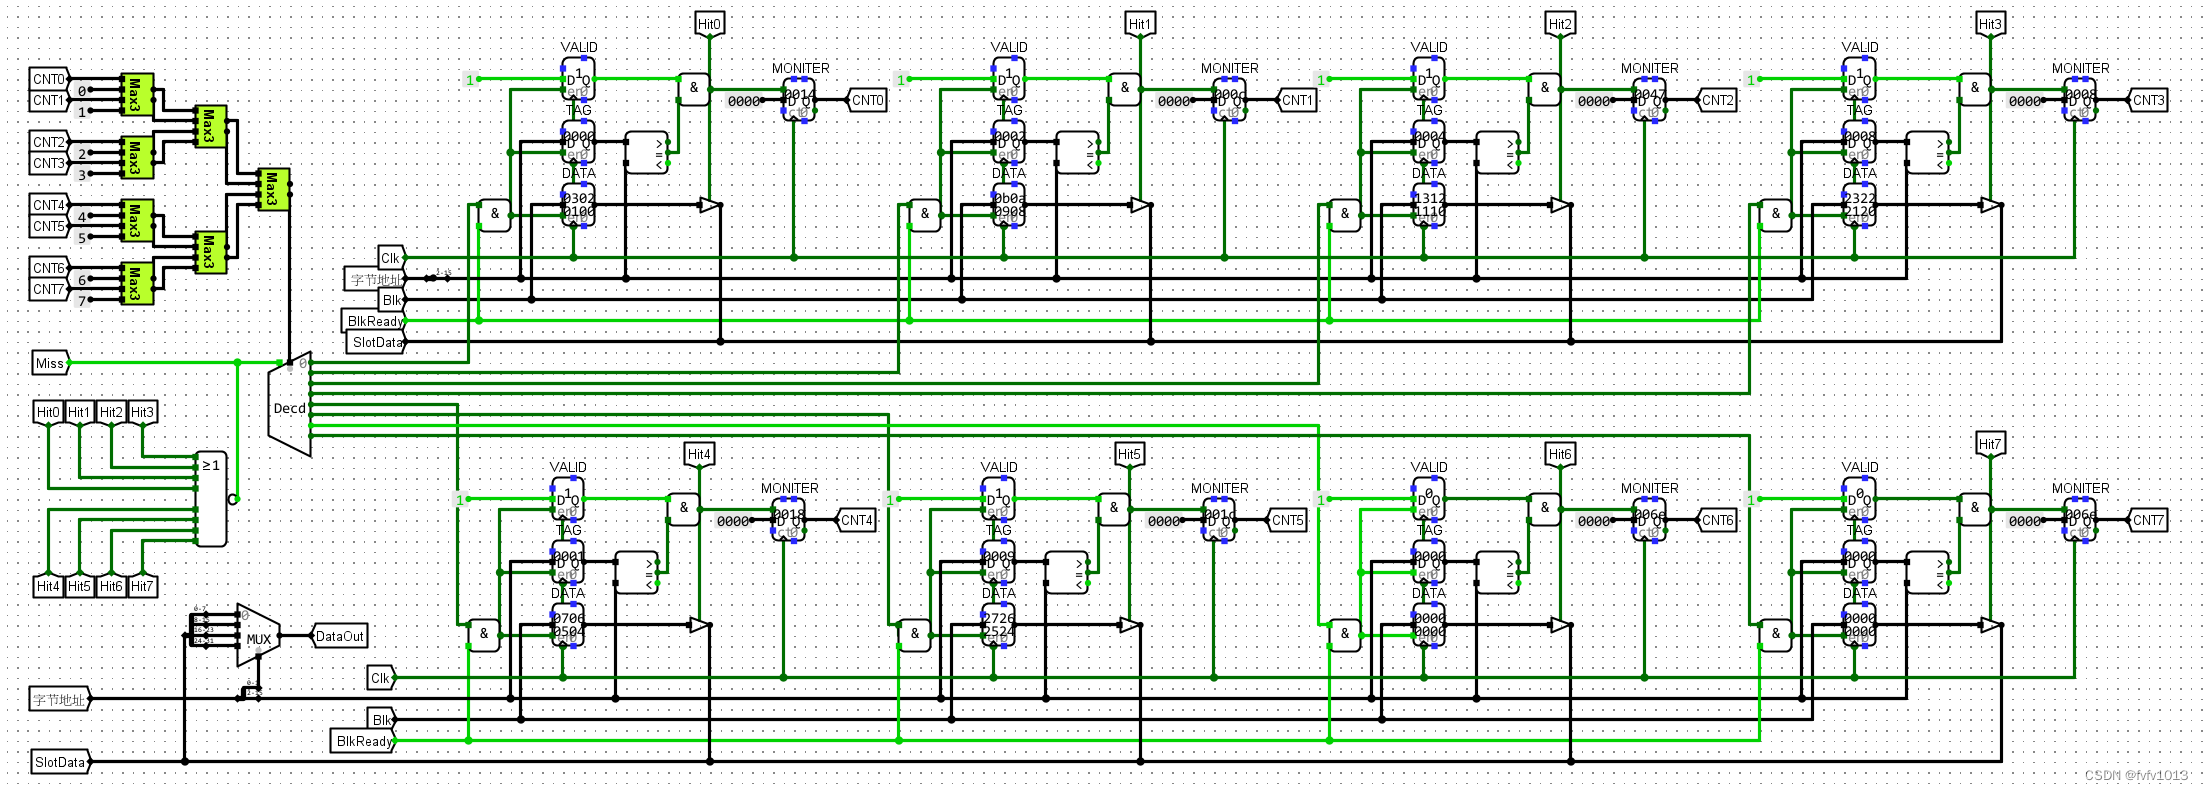Click the BlkReady tunnel above the upper SlotData tunnel
Screen dimensions: 2203x790
click(x=375, y=321)
